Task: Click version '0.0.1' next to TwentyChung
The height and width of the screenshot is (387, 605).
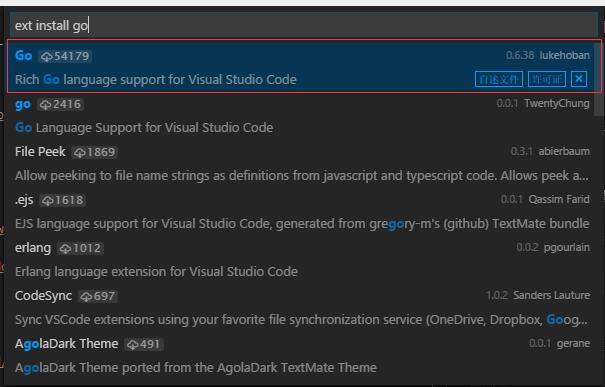Action: (x=507, y=103)
